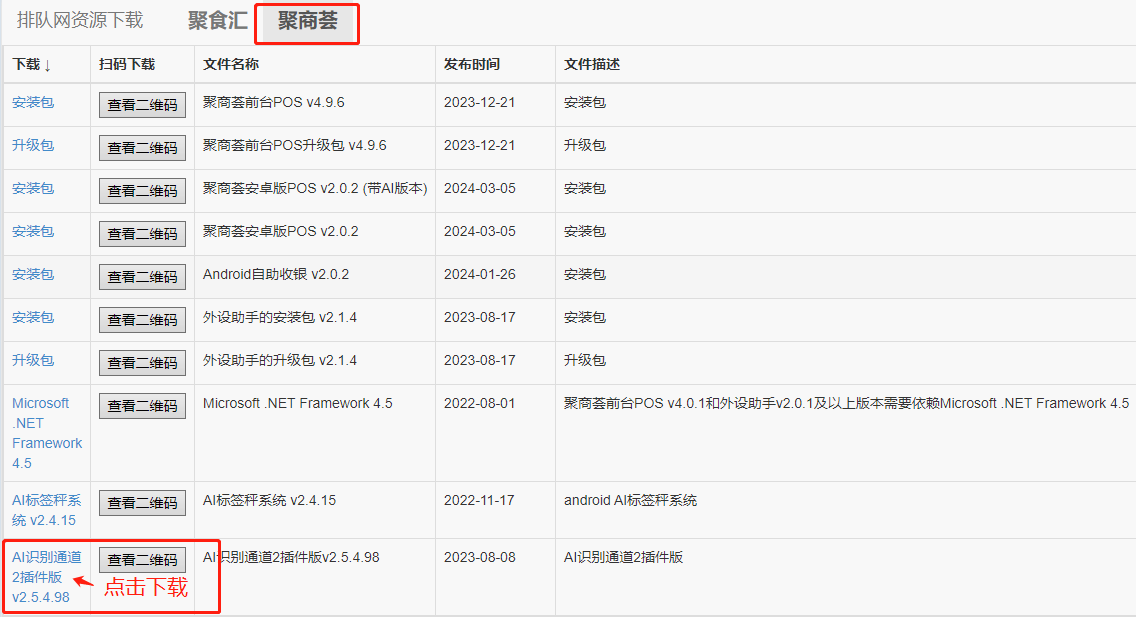This screenshot has height=617, width=1136.
Task: Download AI识别通道2插件版 v2.5.4.98 link
Action: coord(46,577)
